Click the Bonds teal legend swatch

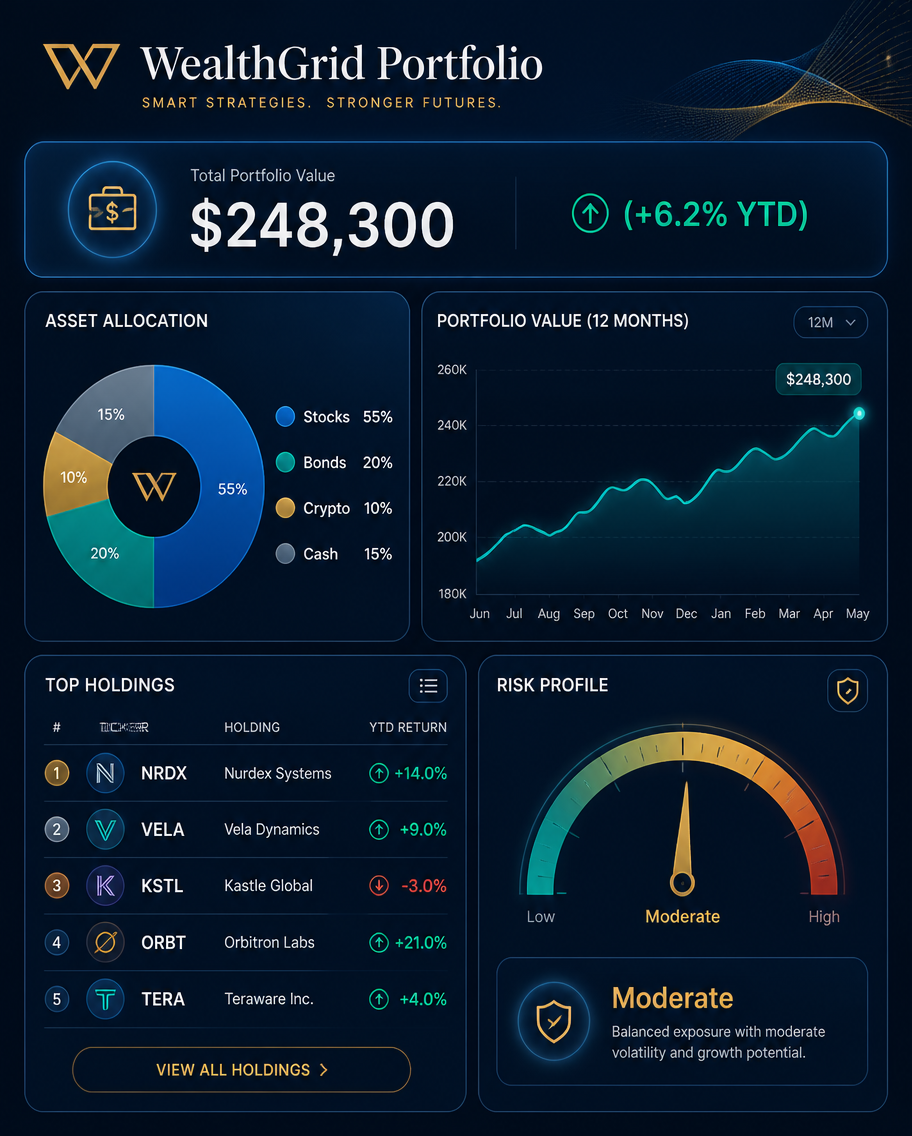pyautogui.click(x=285, y=462)
